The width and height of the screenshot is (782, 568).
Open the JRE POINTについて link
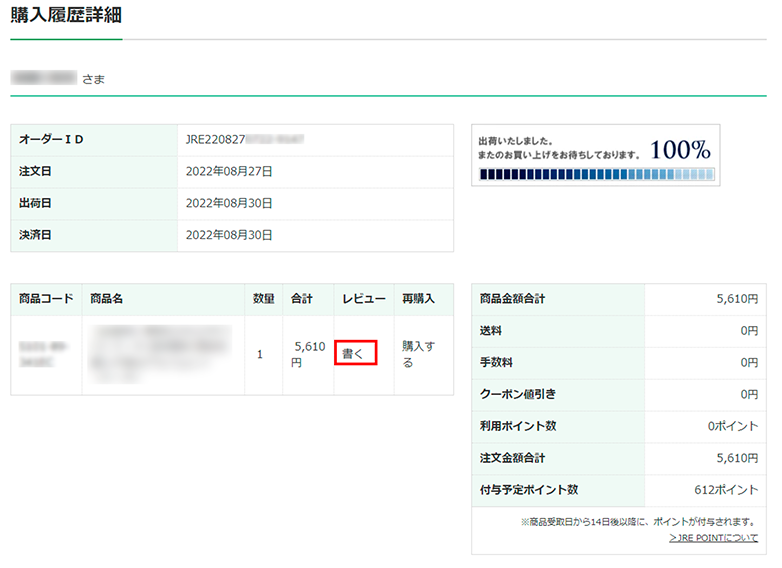[713, 538]
